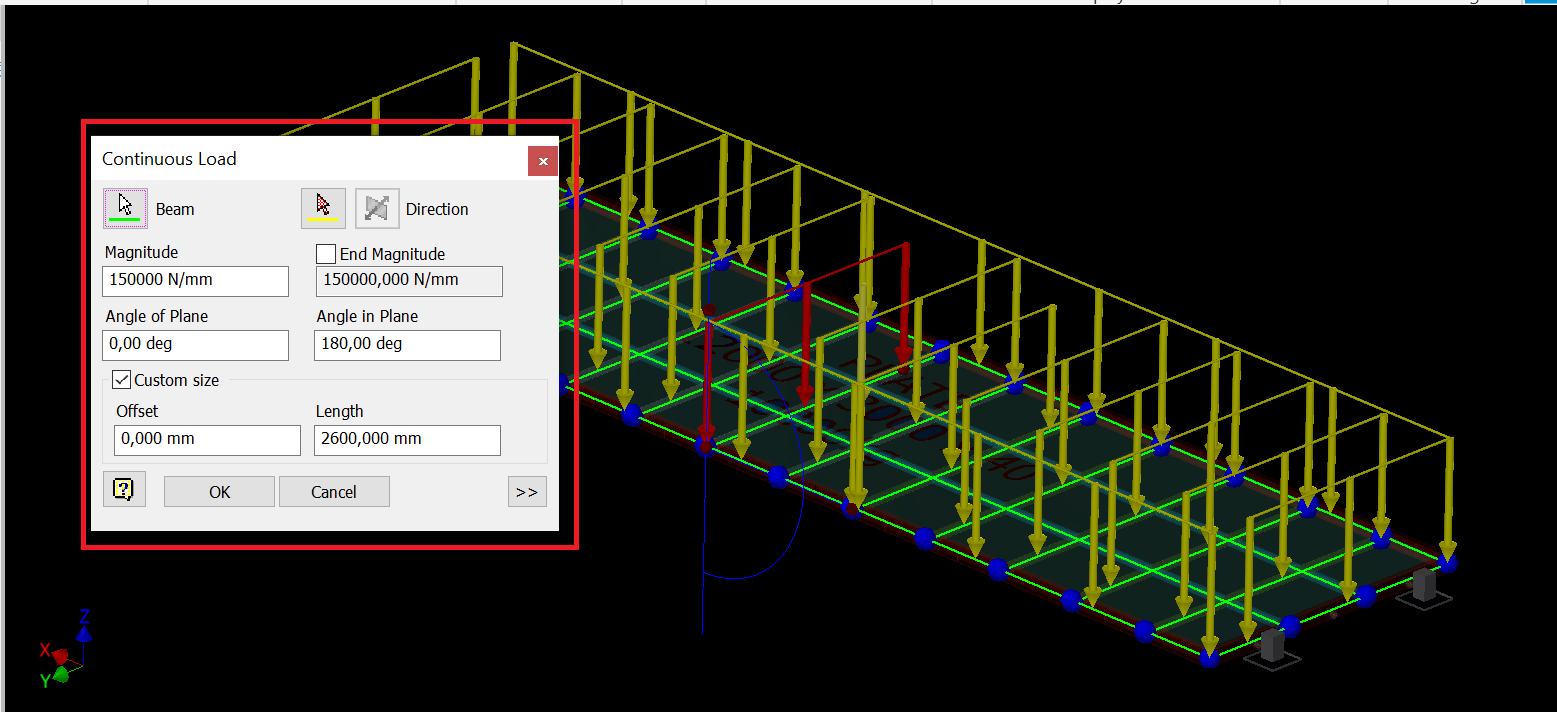Uncheck the Custom size checkbox
This screenshot has height=712, width=1557.
coord(122,380)
